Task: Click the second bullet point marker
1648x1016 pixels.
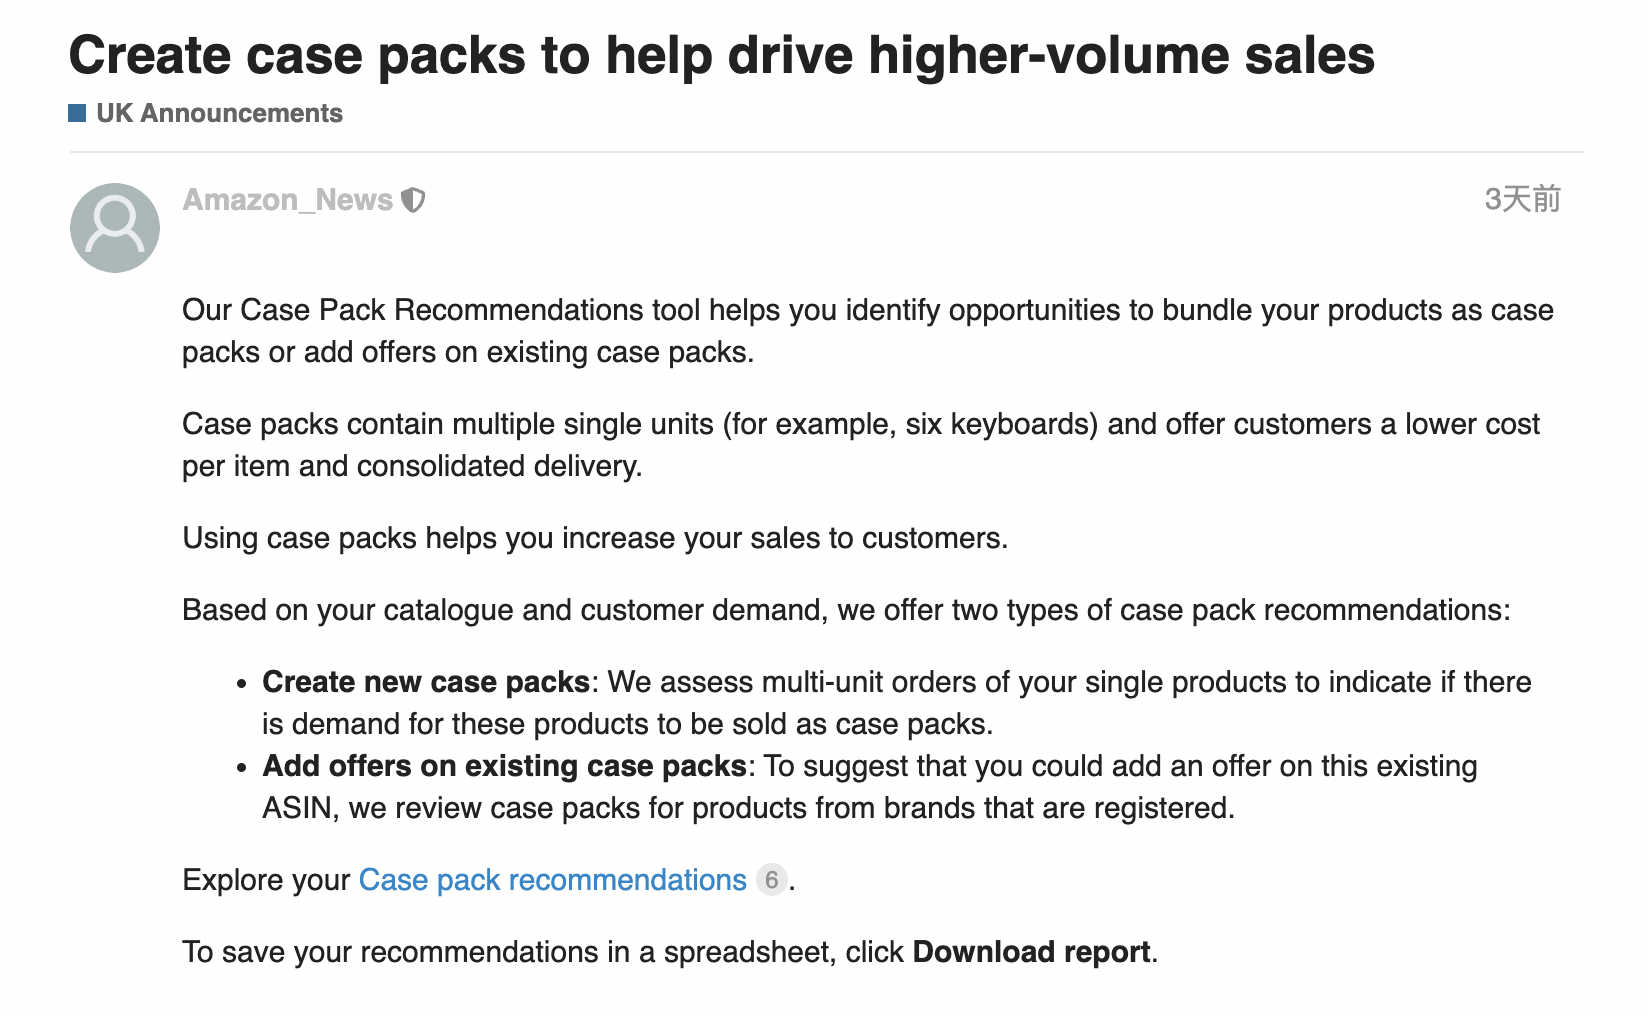Action: [x=241, y=768]
